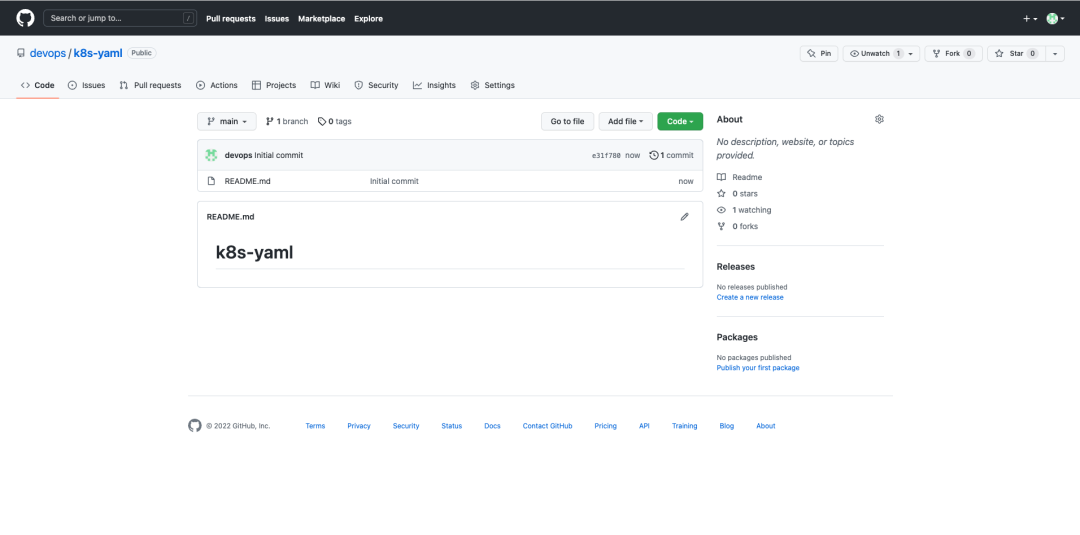Open Issues in top navigation bar
Image resolution: width=1080 pixels, height=535 pixels.
[x=277, y=19]
